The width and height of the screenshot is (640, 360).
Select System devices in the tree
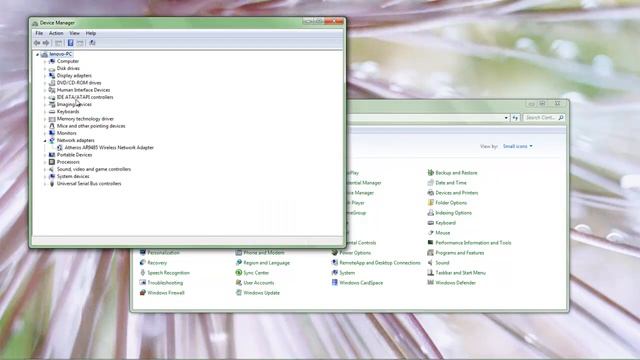[73, 176]
